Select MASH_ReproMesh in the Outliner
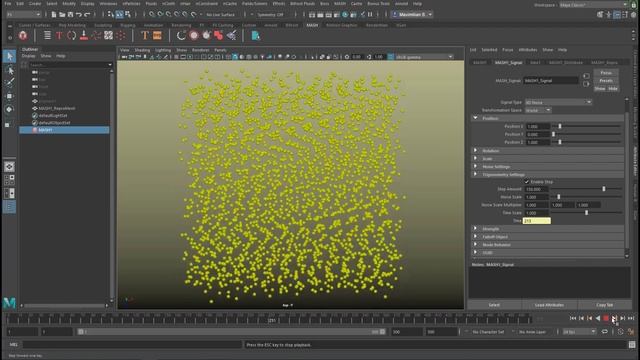Screen dimensions: 640x360 (x=57, y=108)
